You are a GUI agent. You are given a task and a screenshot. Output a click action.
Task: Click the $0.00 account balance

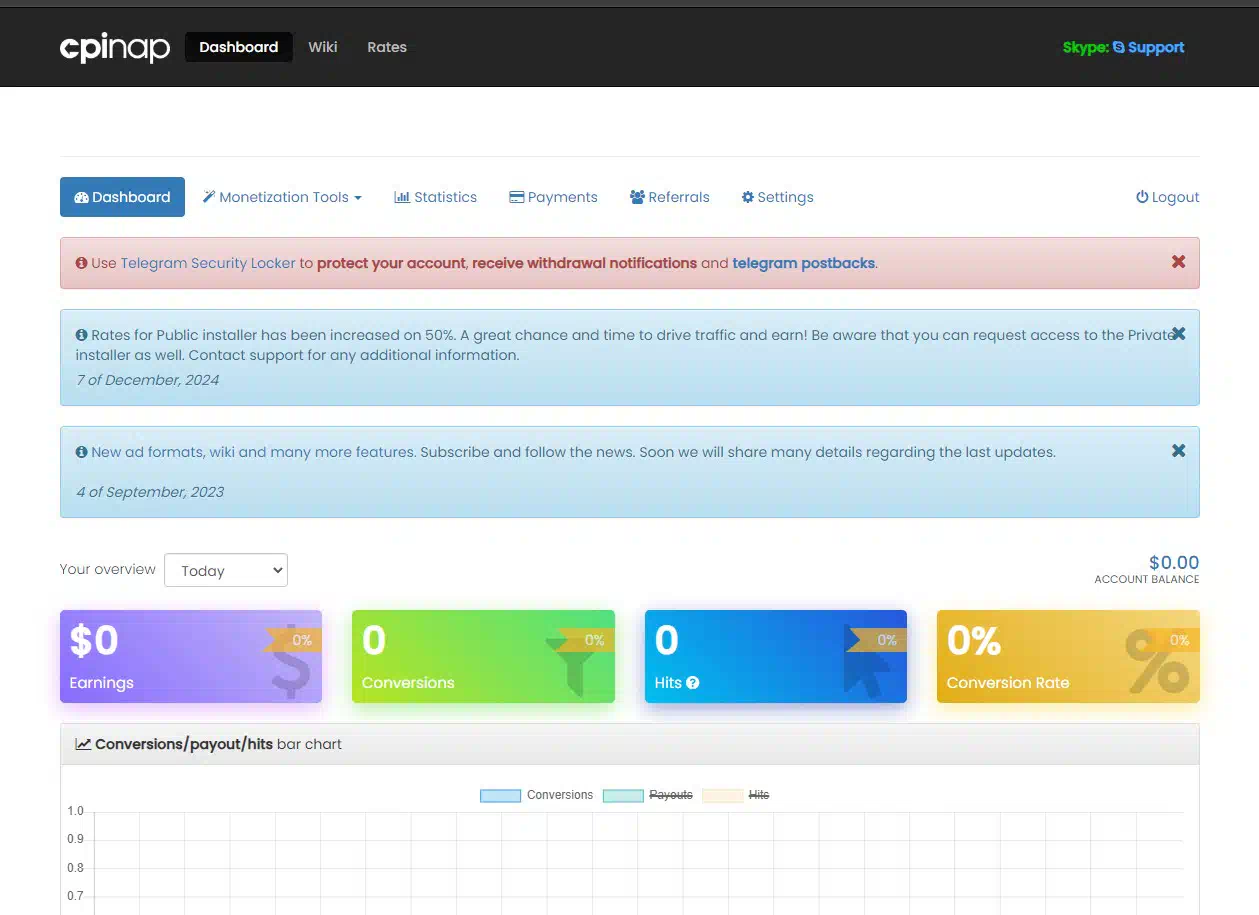[x=1174, y=562]
